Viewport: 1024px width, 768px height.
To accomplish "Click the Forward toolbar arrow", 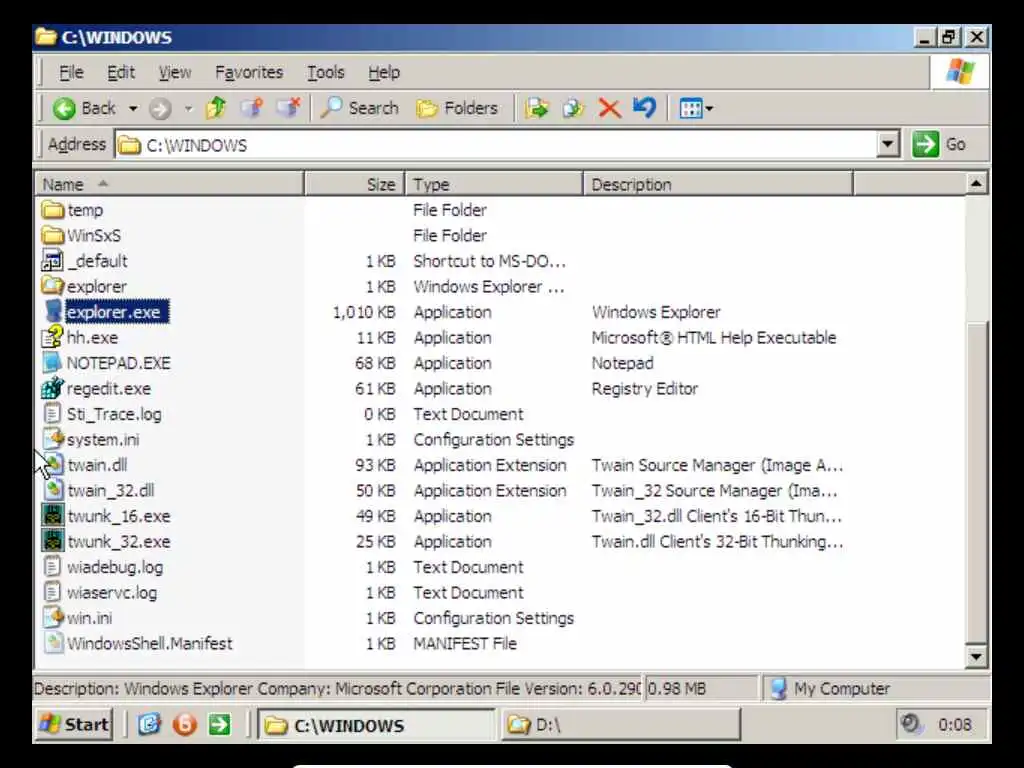I will point(160,108).
